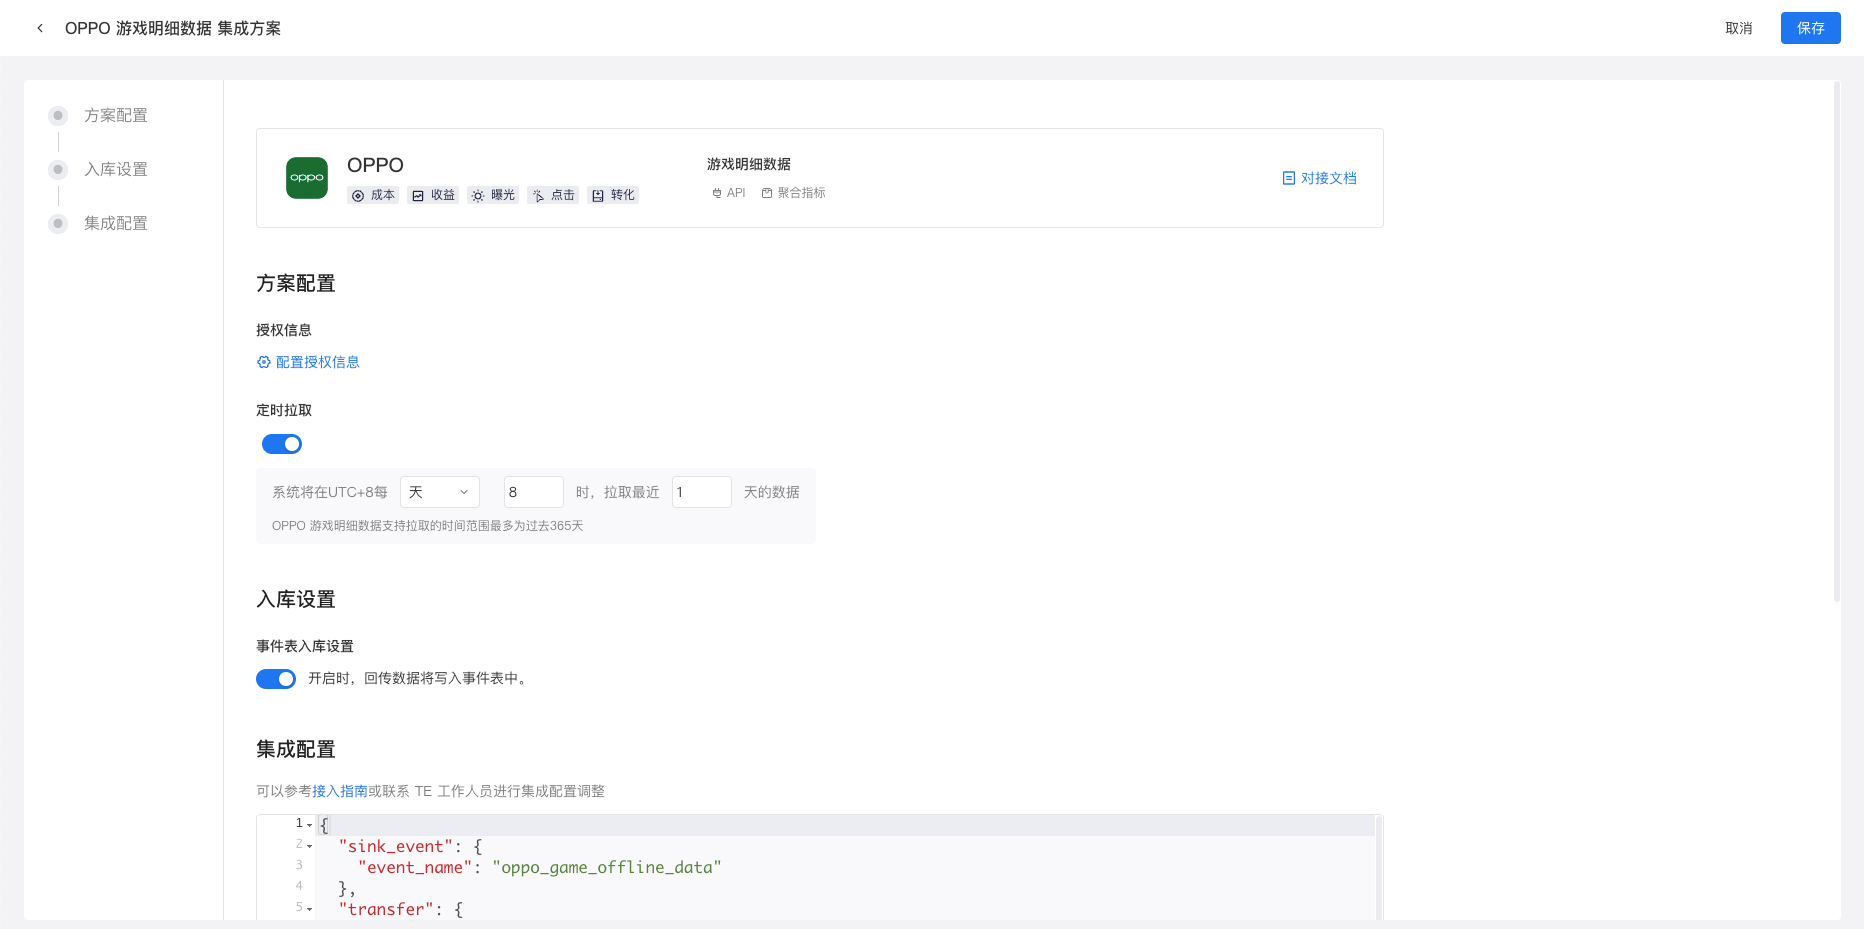The width and height of the screenshot is (1864, 929).
Task: Click the hour input showing 8
Action: (x=534, y=492)
